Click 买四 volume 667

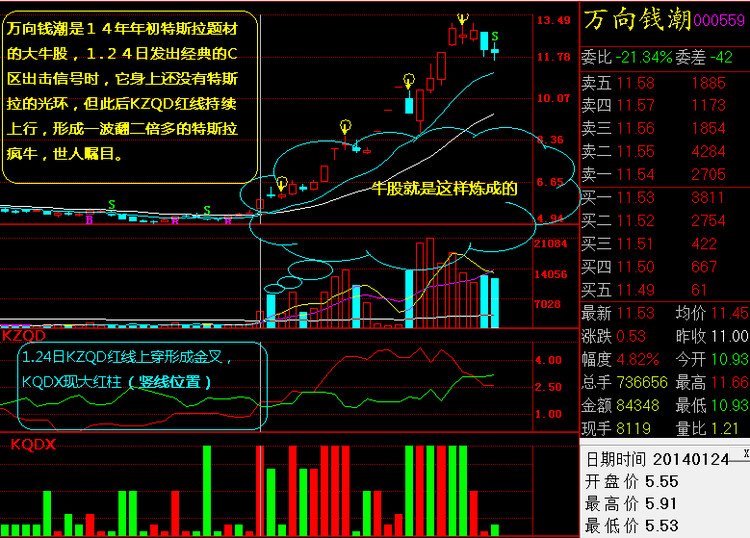pyautogui.click(x=704, y=267)
